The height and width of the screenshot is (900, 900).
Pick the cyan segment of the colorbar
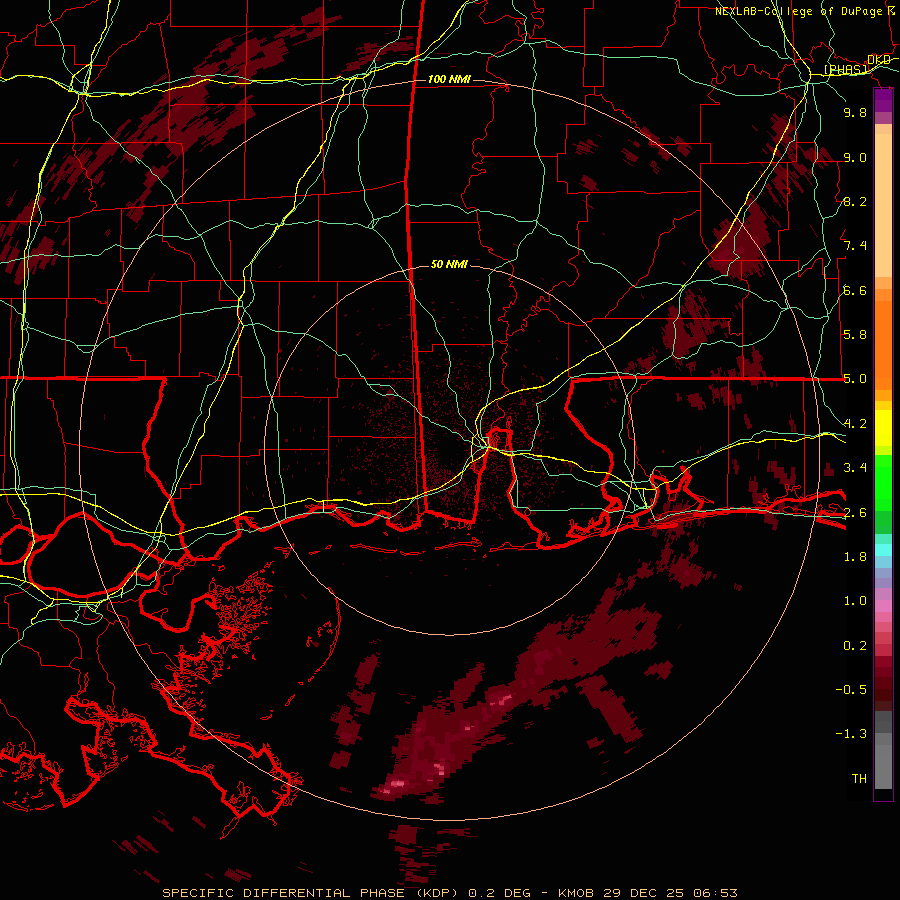click(883, 549)
